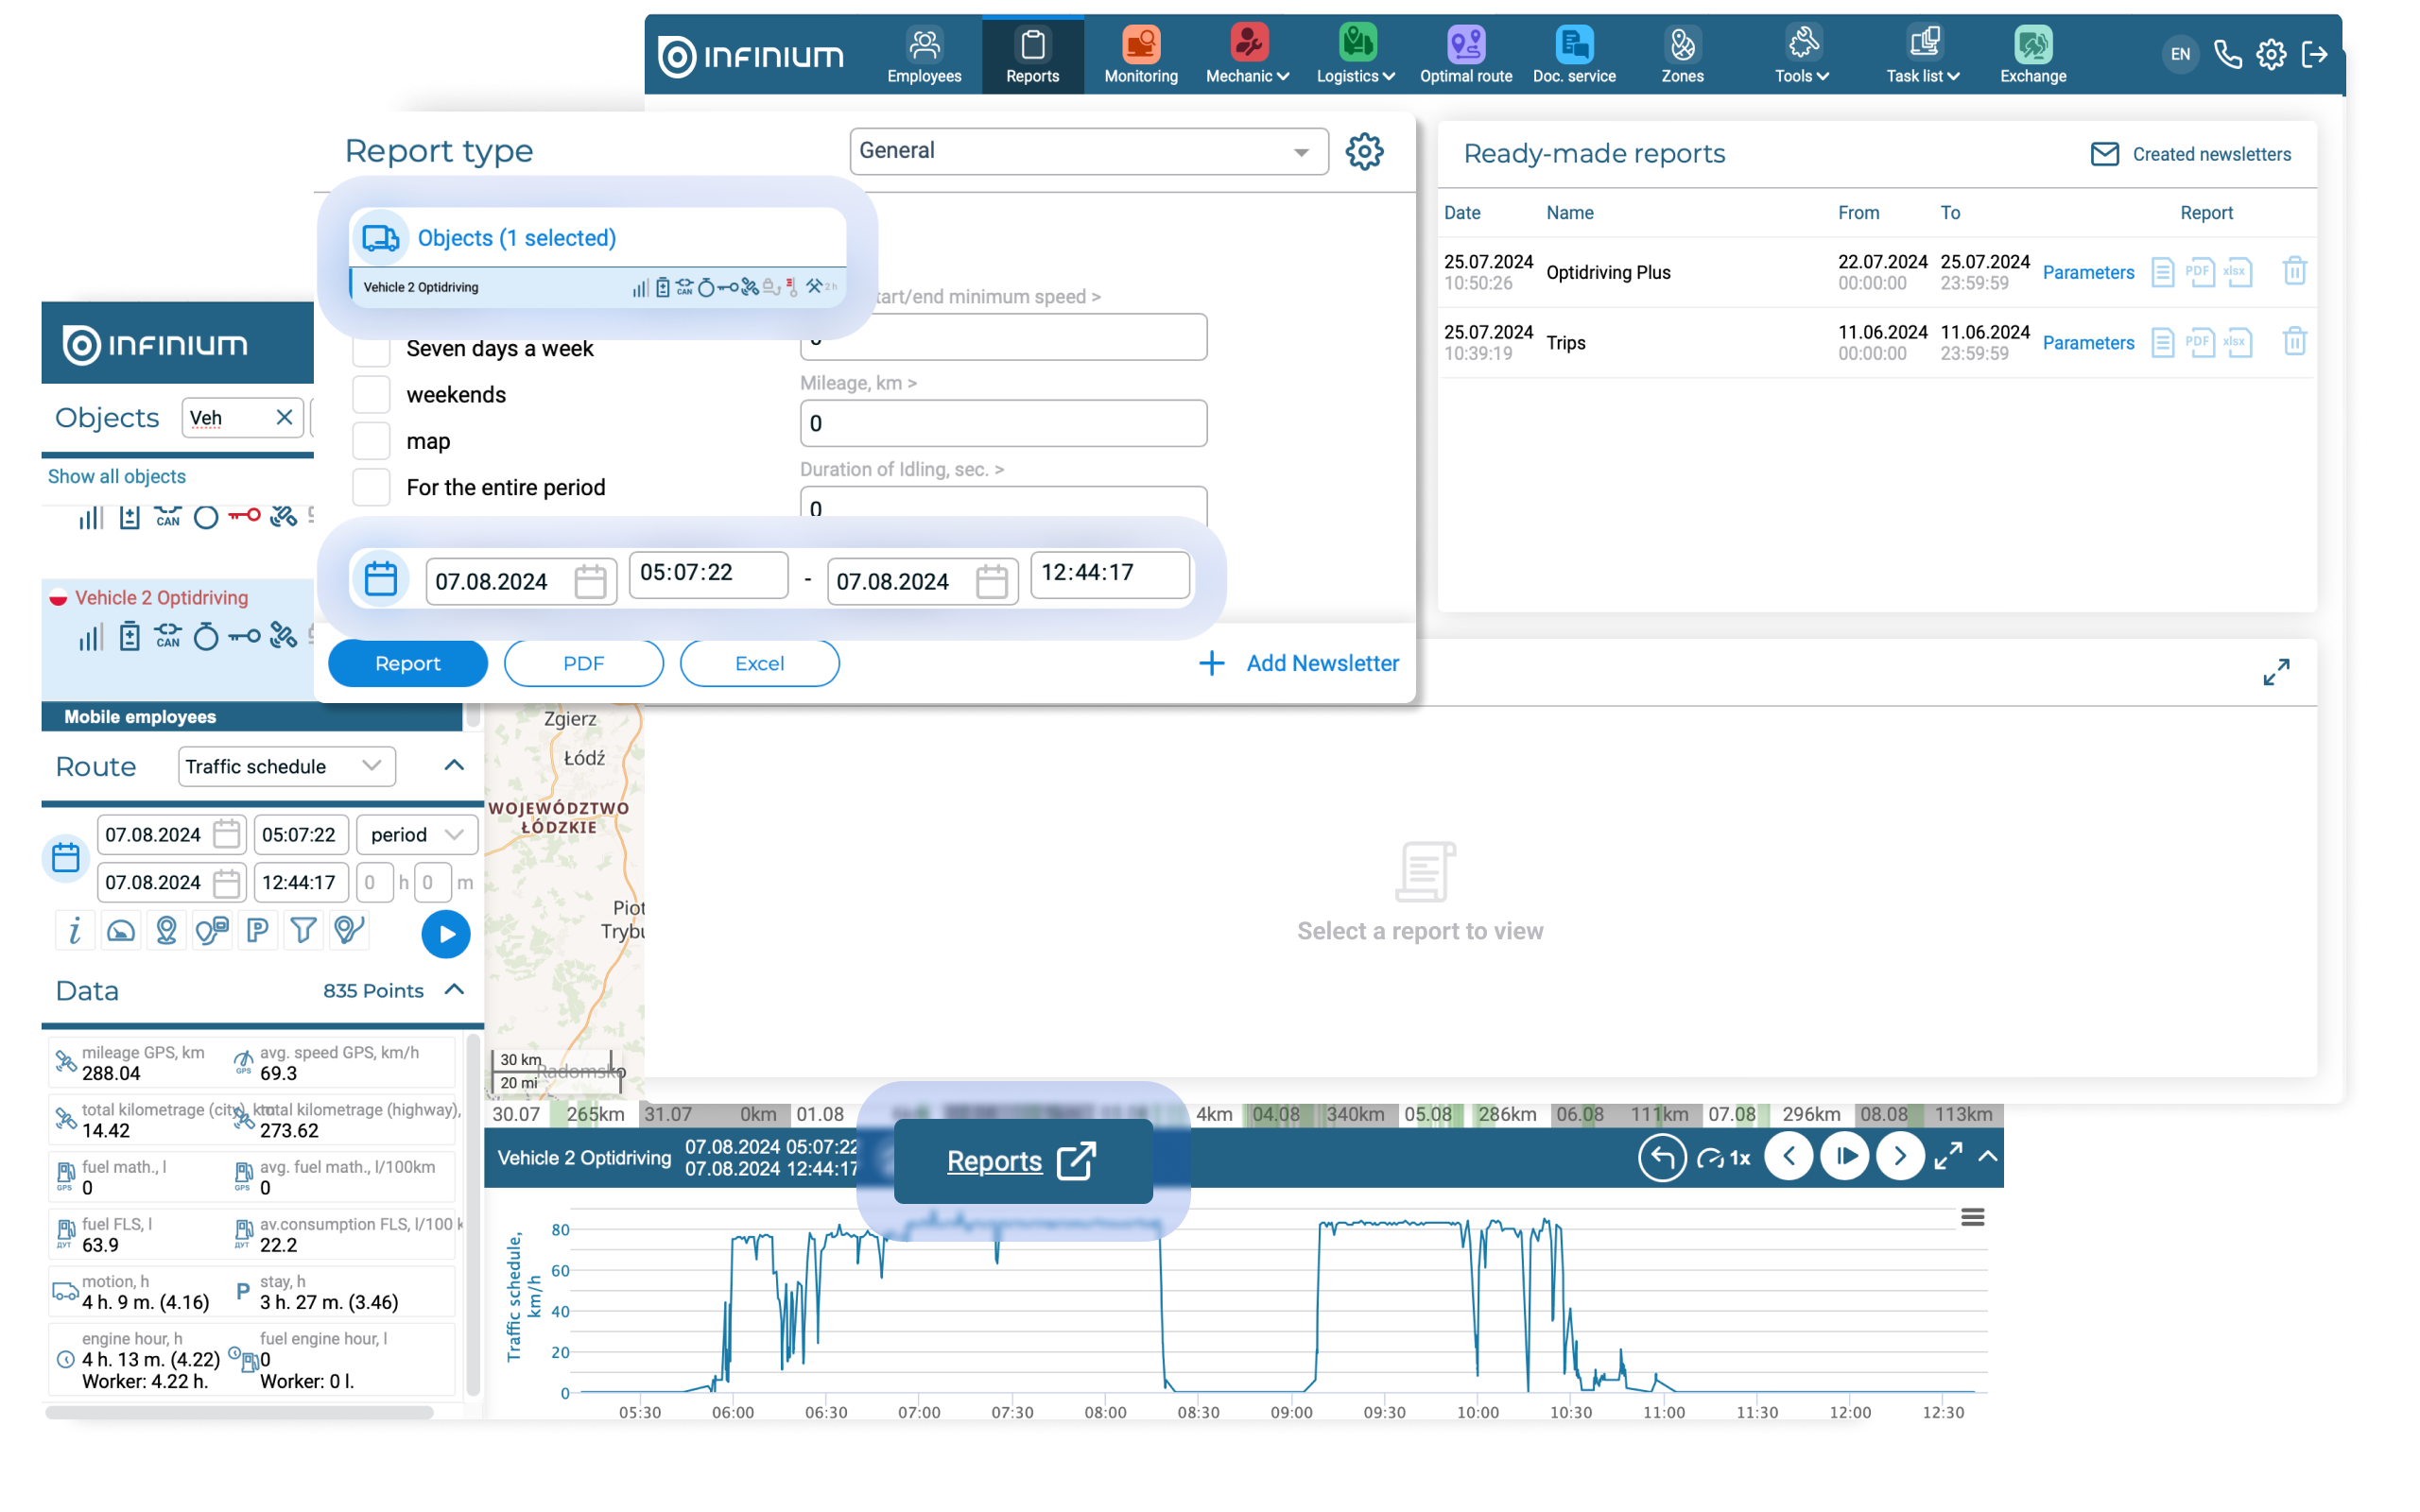The height and width of the screenshot is (1512, 2420).
Task: Download Trips report as PDF icon
Action: (2199, 343)
